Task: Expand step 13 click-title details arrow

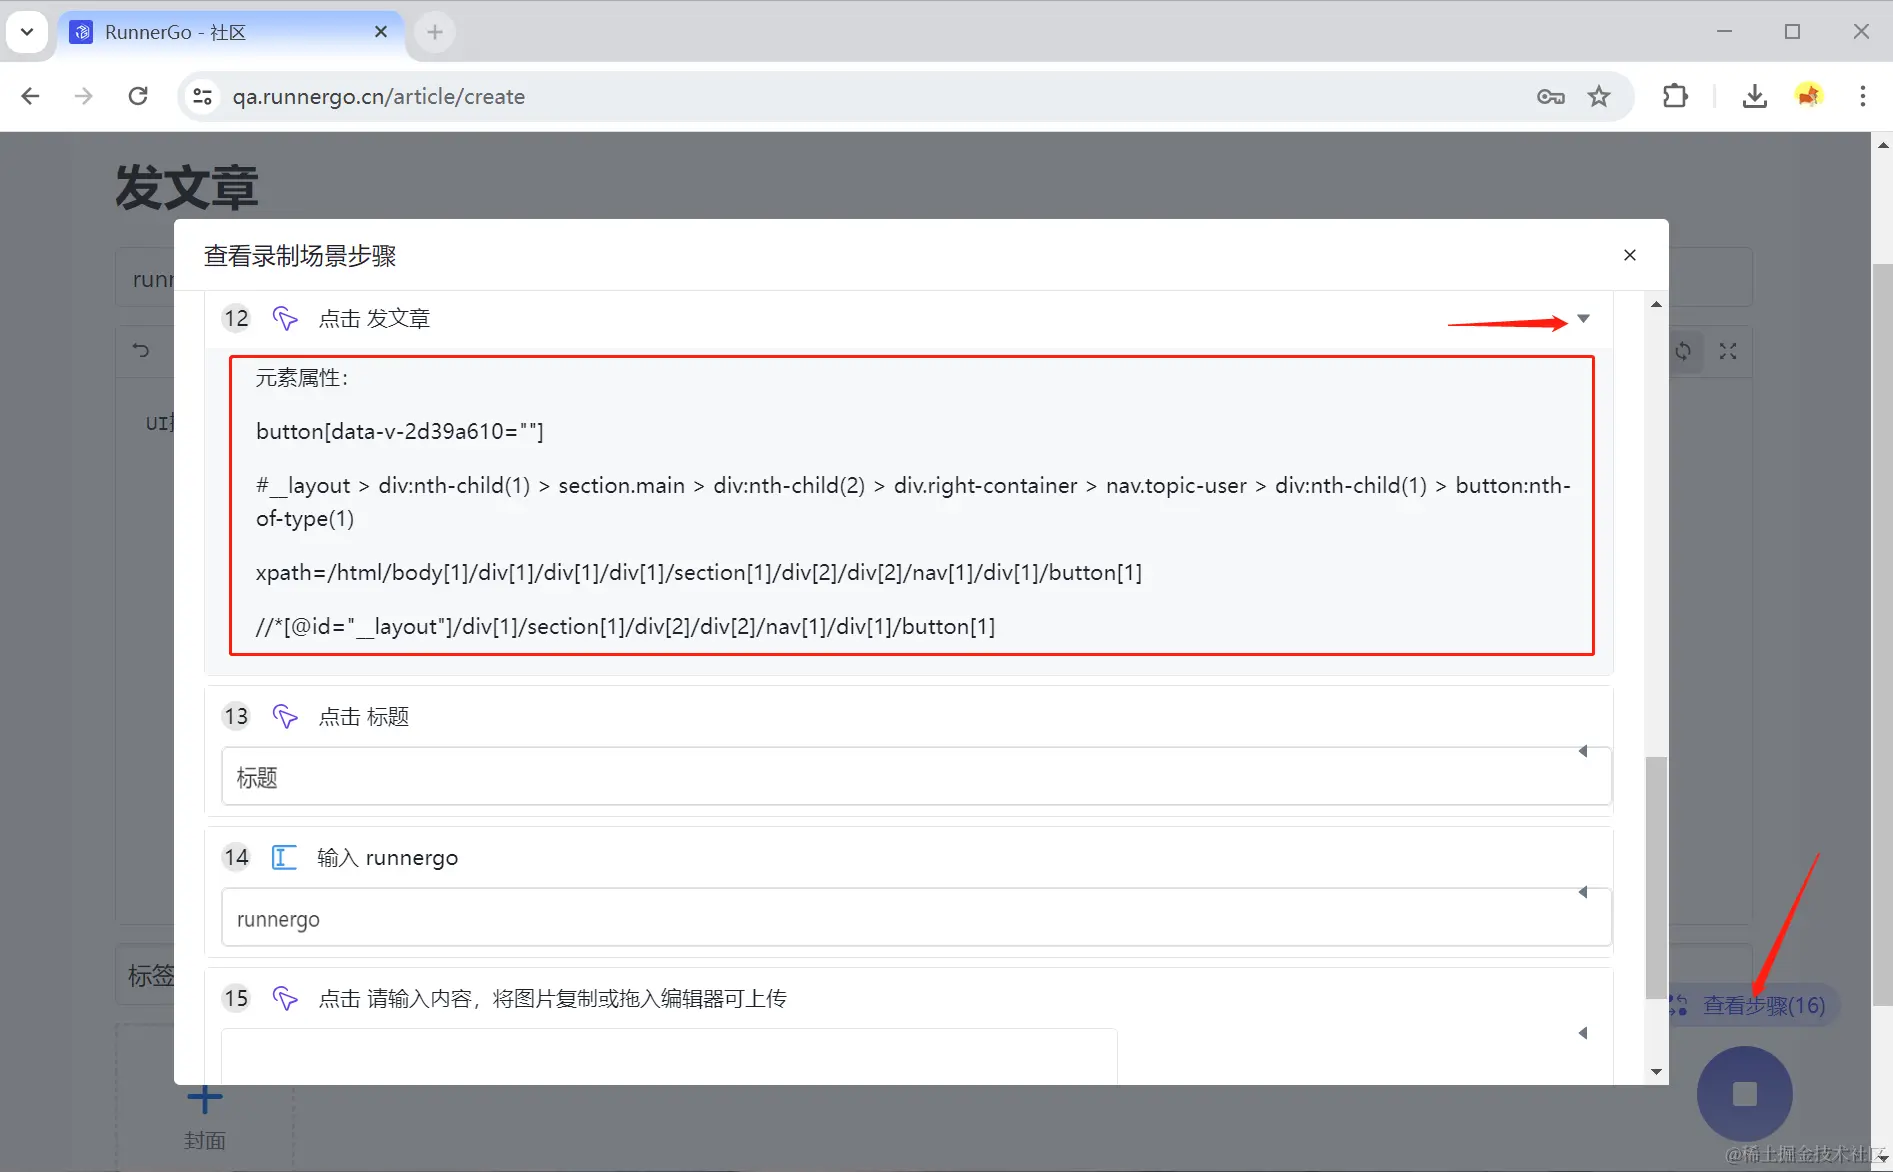Action: point(1583,751)
